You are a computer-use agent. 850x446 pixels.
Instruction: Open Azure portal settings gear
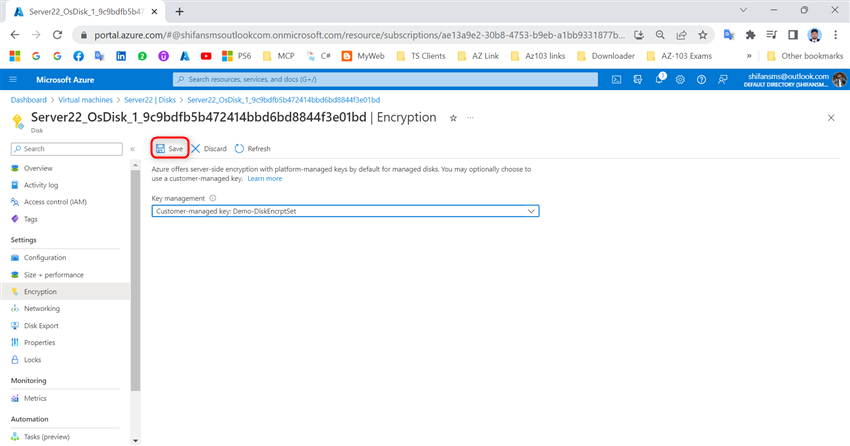click(680, 80)
